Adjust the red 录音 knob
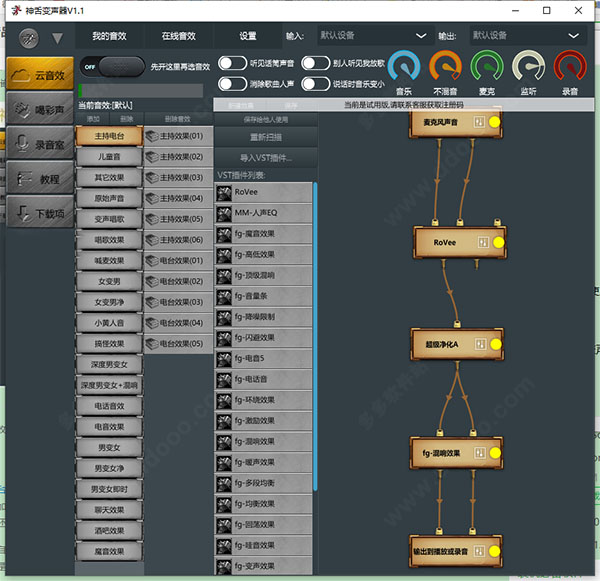The height and width of the screenshot is (581, 600). point(570,66)
